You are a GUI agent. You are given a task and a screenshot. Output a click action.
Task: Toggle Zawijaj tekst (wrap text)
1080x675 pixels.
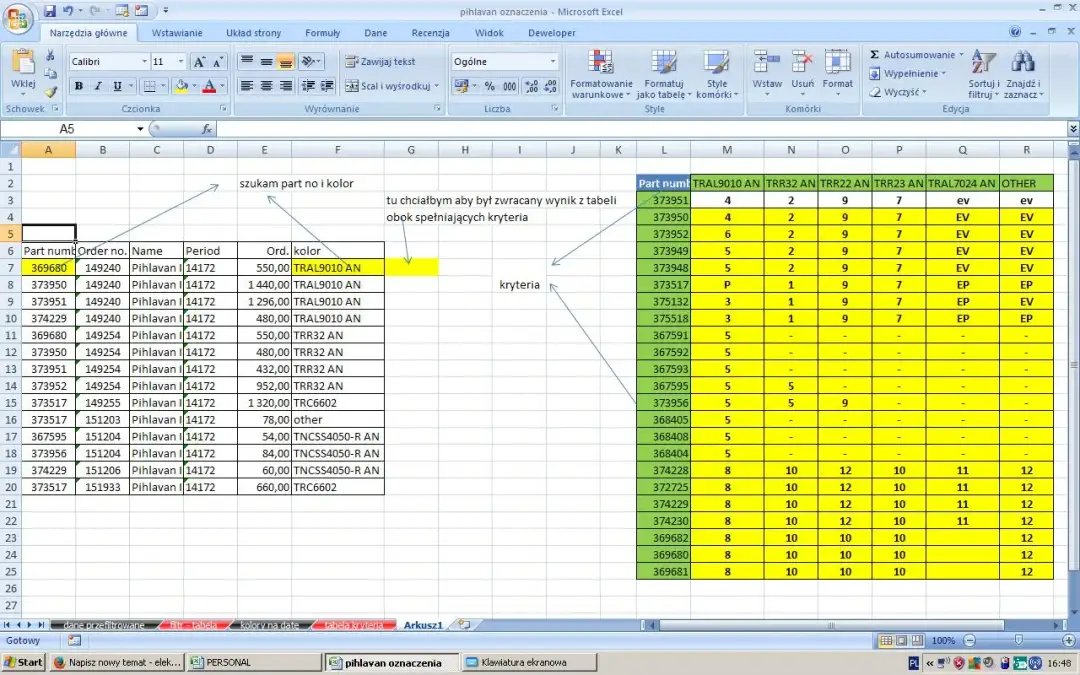coord(380,62)
